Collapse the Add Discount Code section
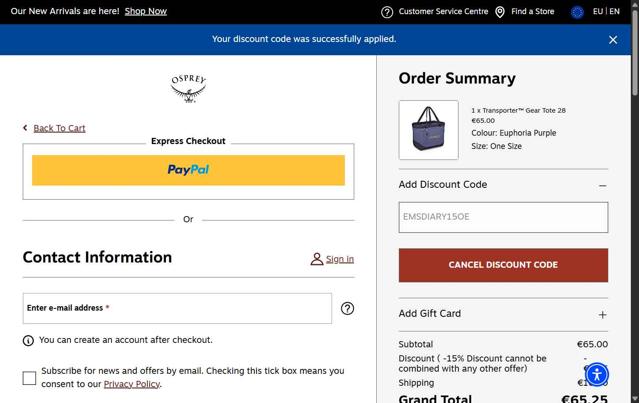Image resolution: width=639 pixels, height=403 pixels. pos(602,185)
